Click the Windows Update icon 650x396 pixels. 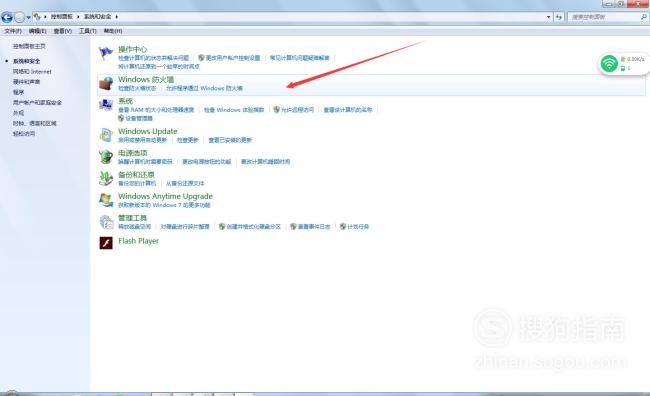(106, 135)
